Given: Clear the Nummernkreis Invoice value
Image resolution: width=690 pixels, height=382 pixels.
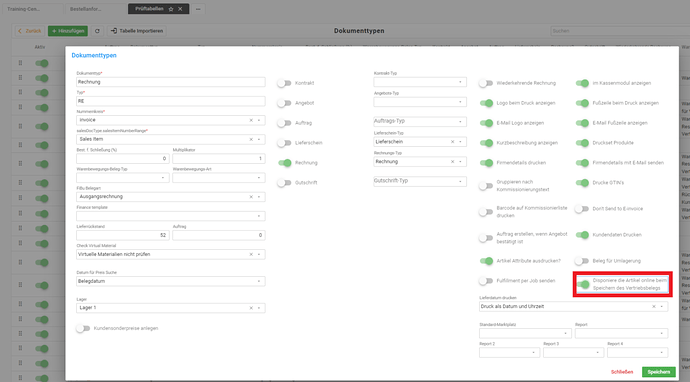Looking at the screenshot, I should tap(251, 120).
